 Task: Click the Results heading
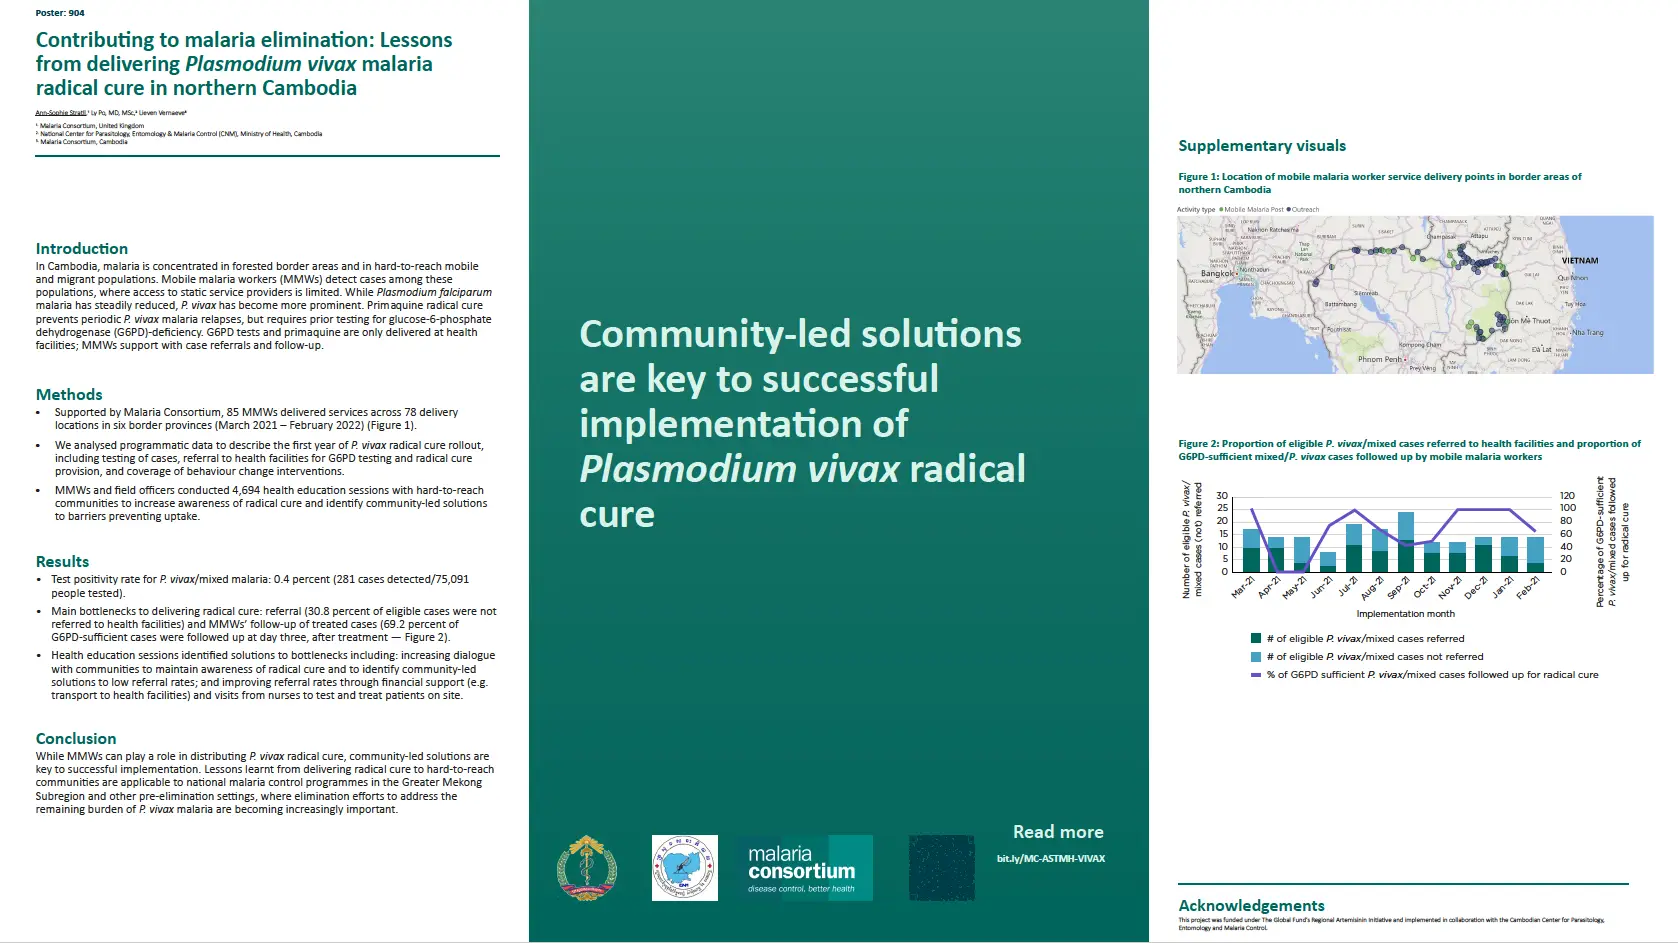[x=62, y=562]
